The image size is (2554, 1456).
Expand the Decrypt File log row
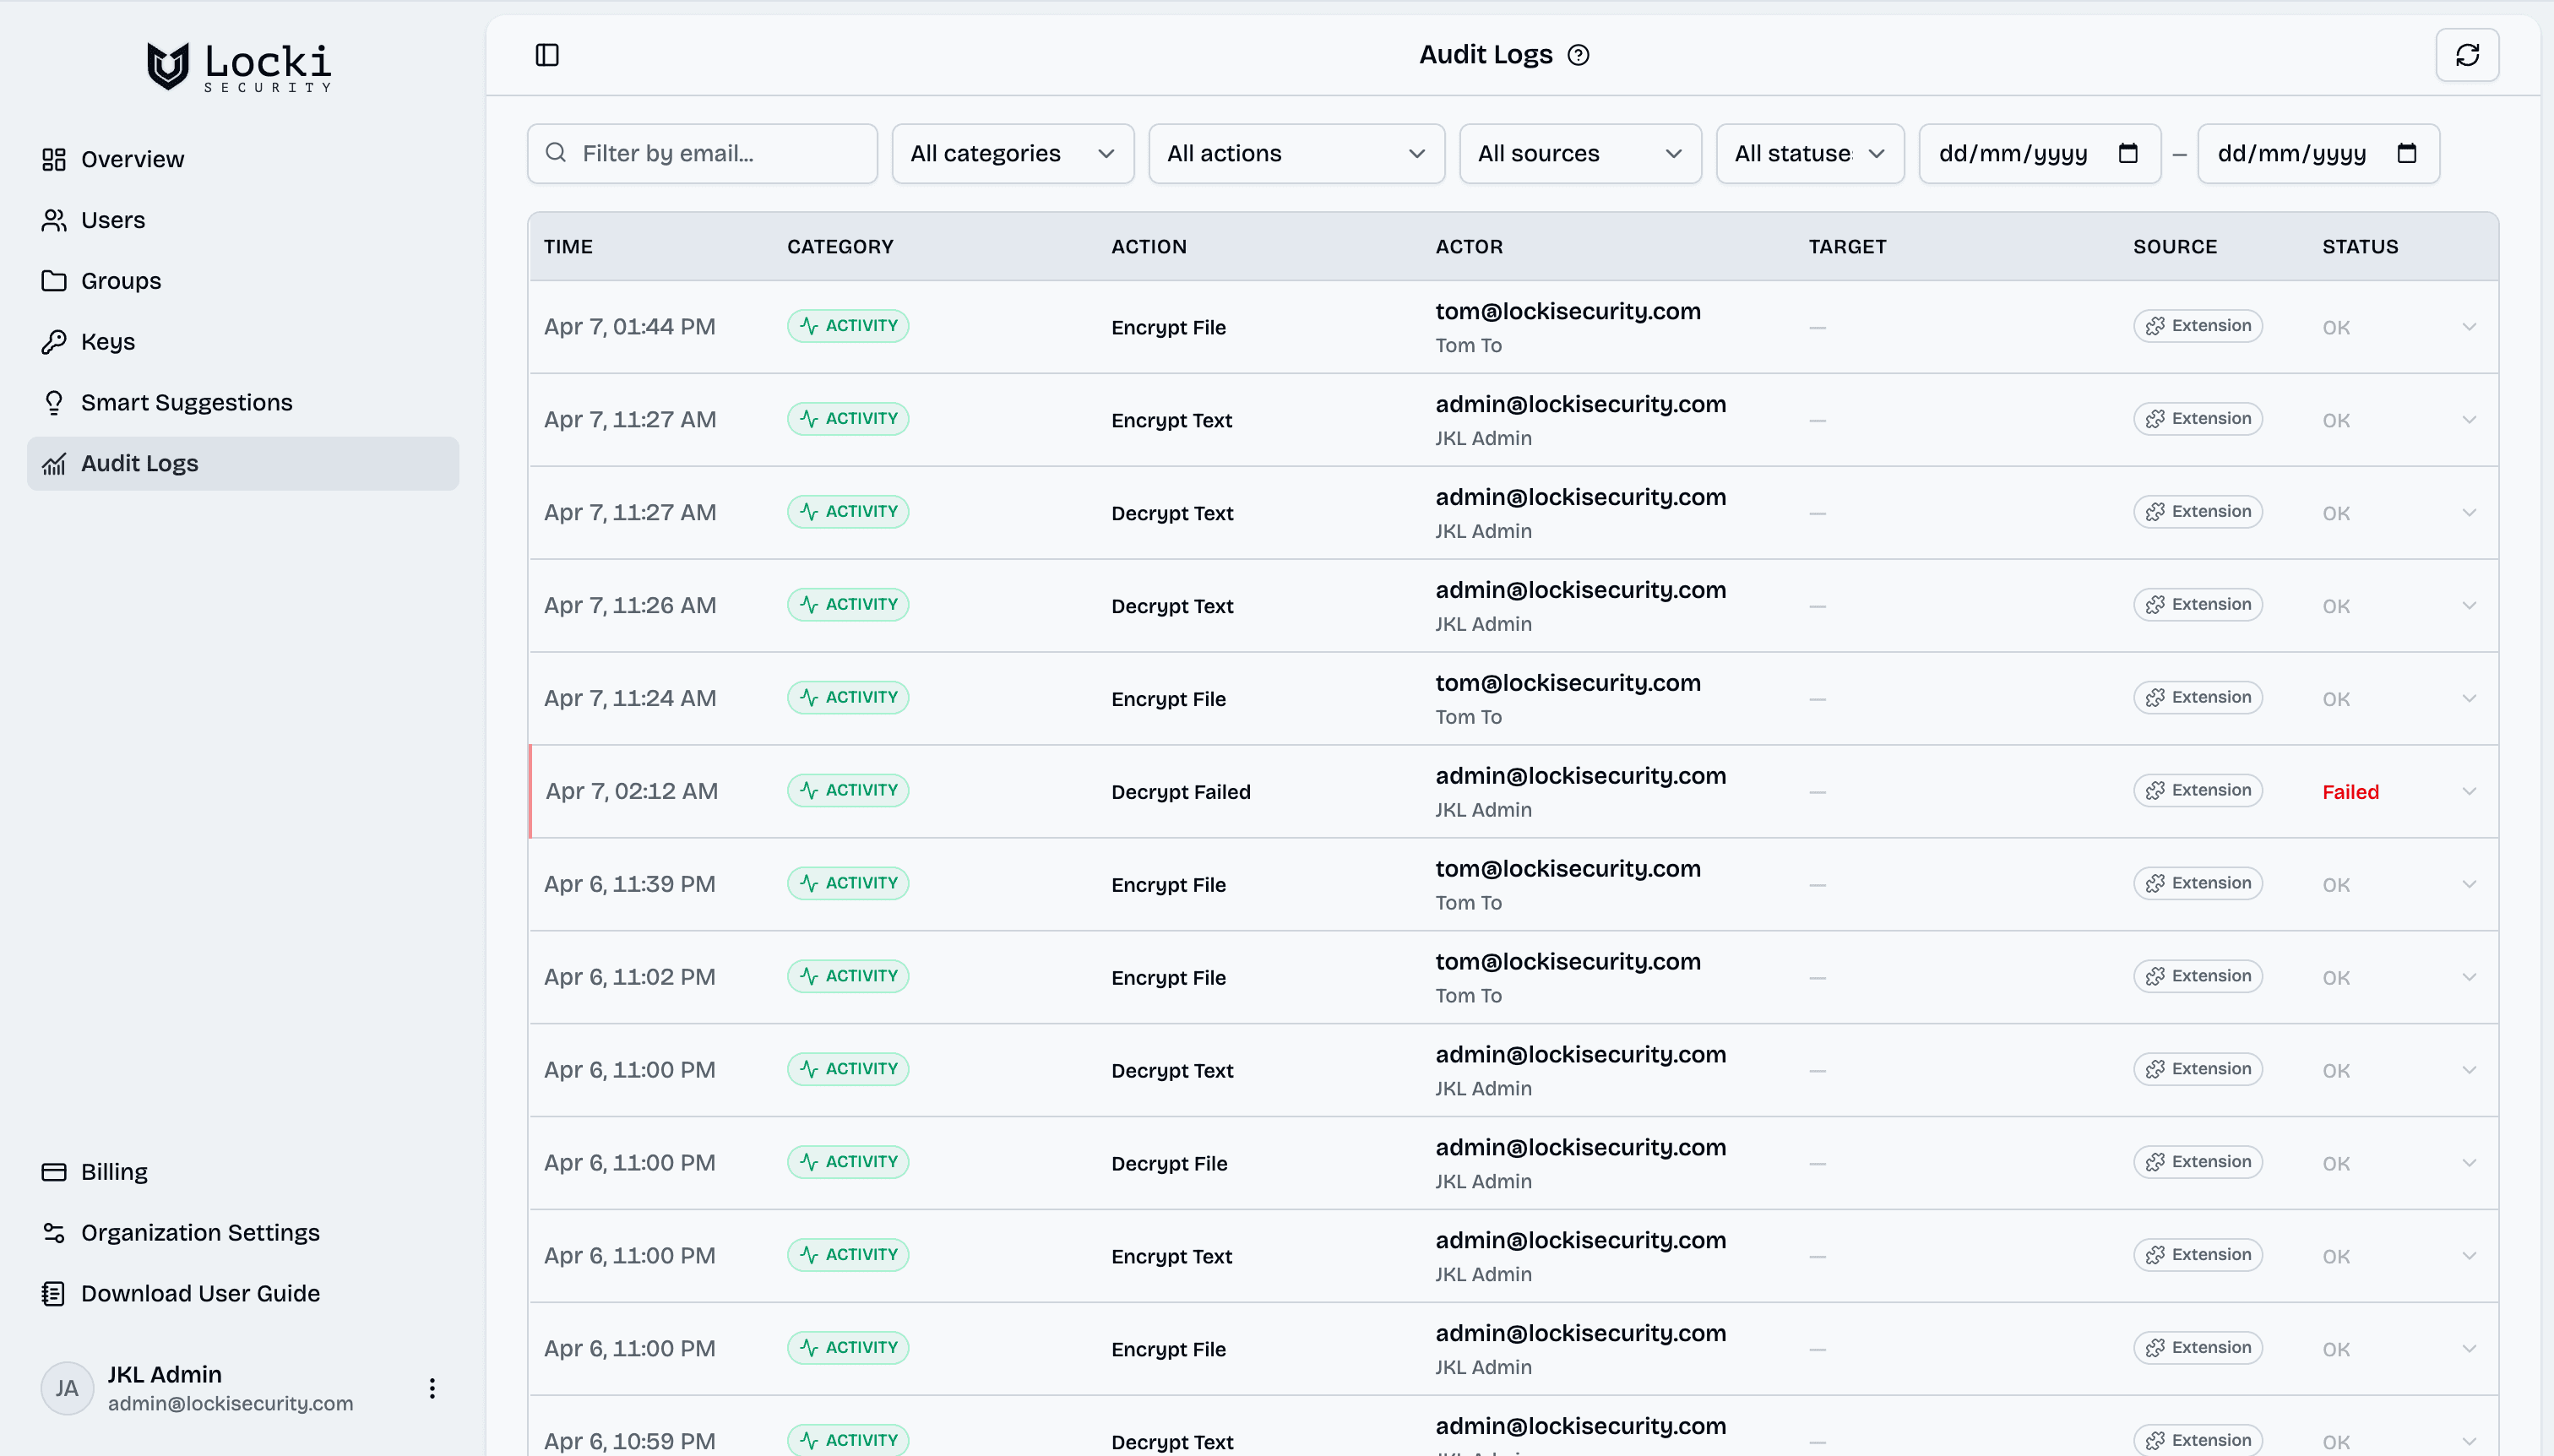pos(2469,1163)
